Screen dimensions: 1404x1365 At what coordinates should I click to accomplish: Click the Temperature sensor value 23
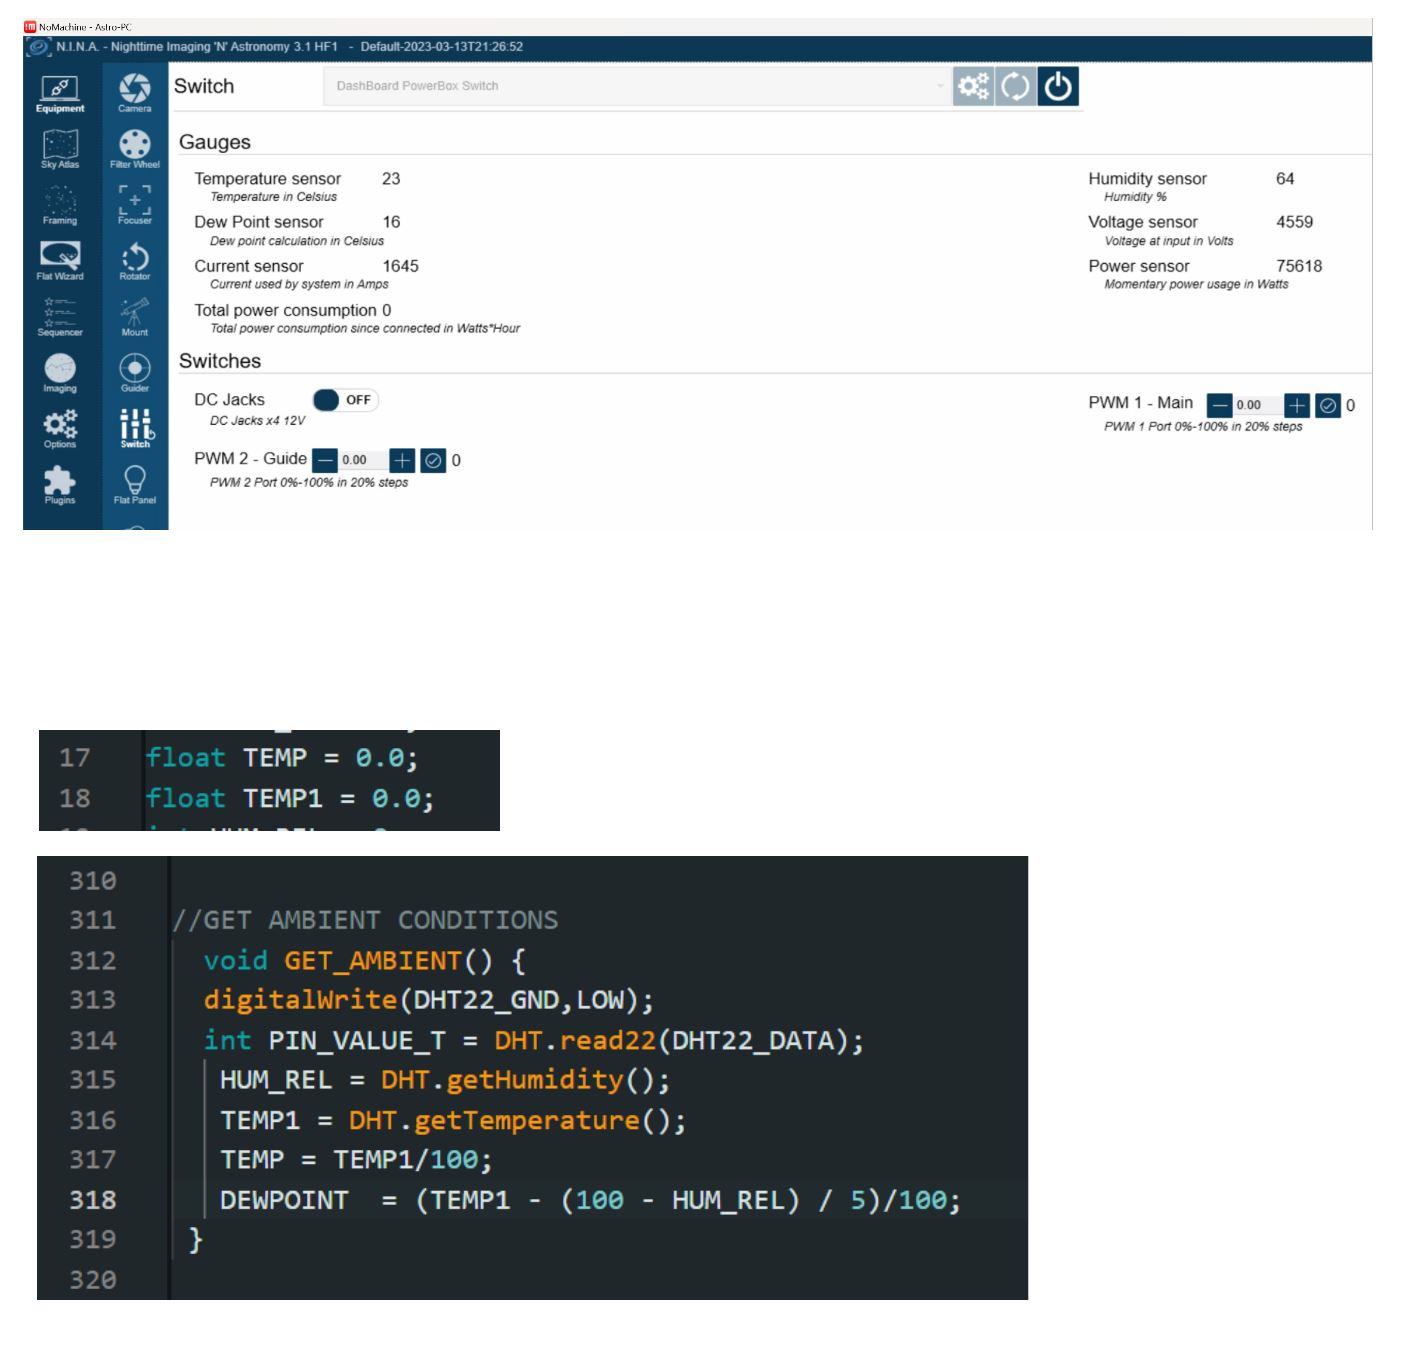tap(391, 179)
